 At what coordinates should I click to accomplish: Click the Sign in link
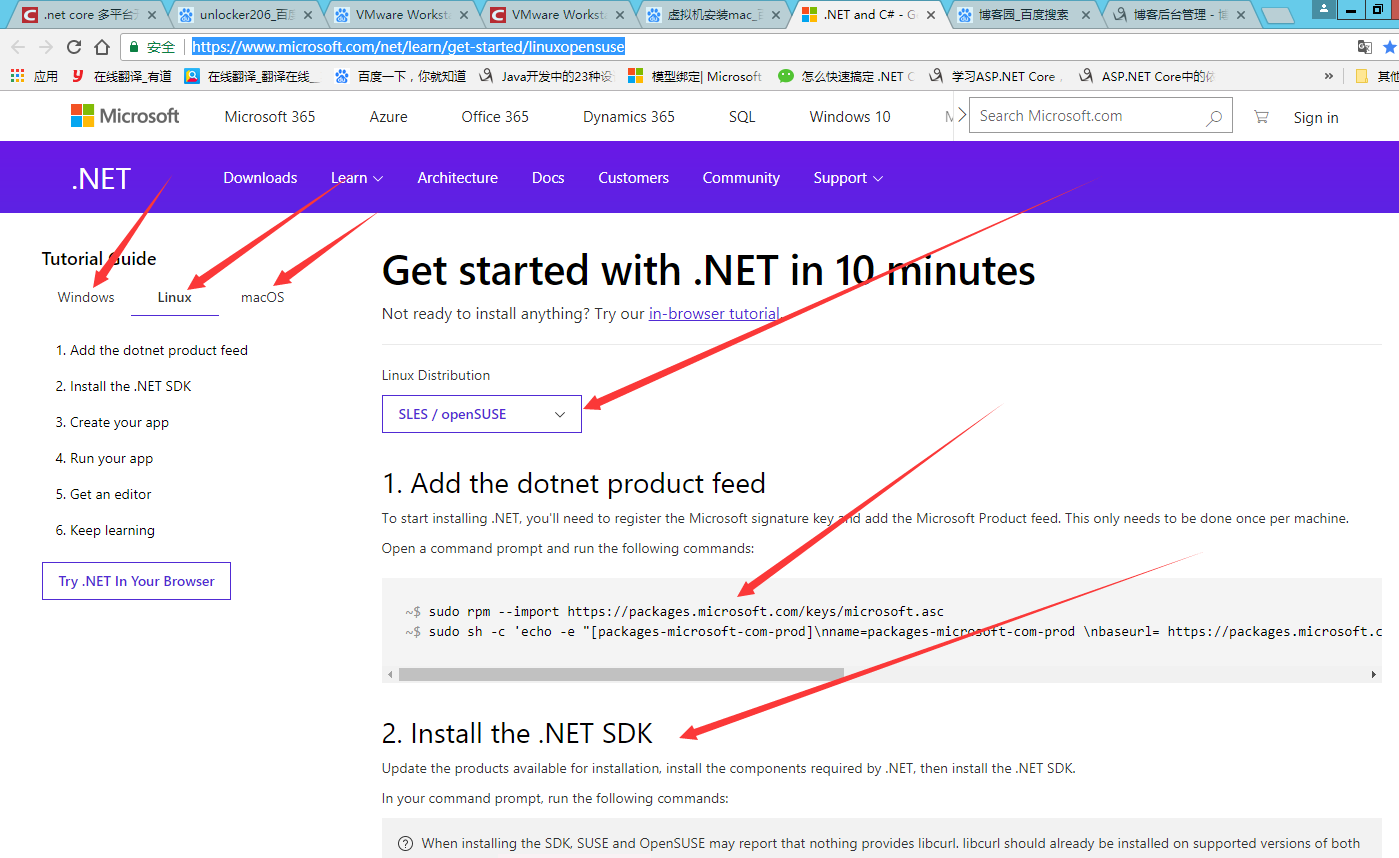(1316, 118)
